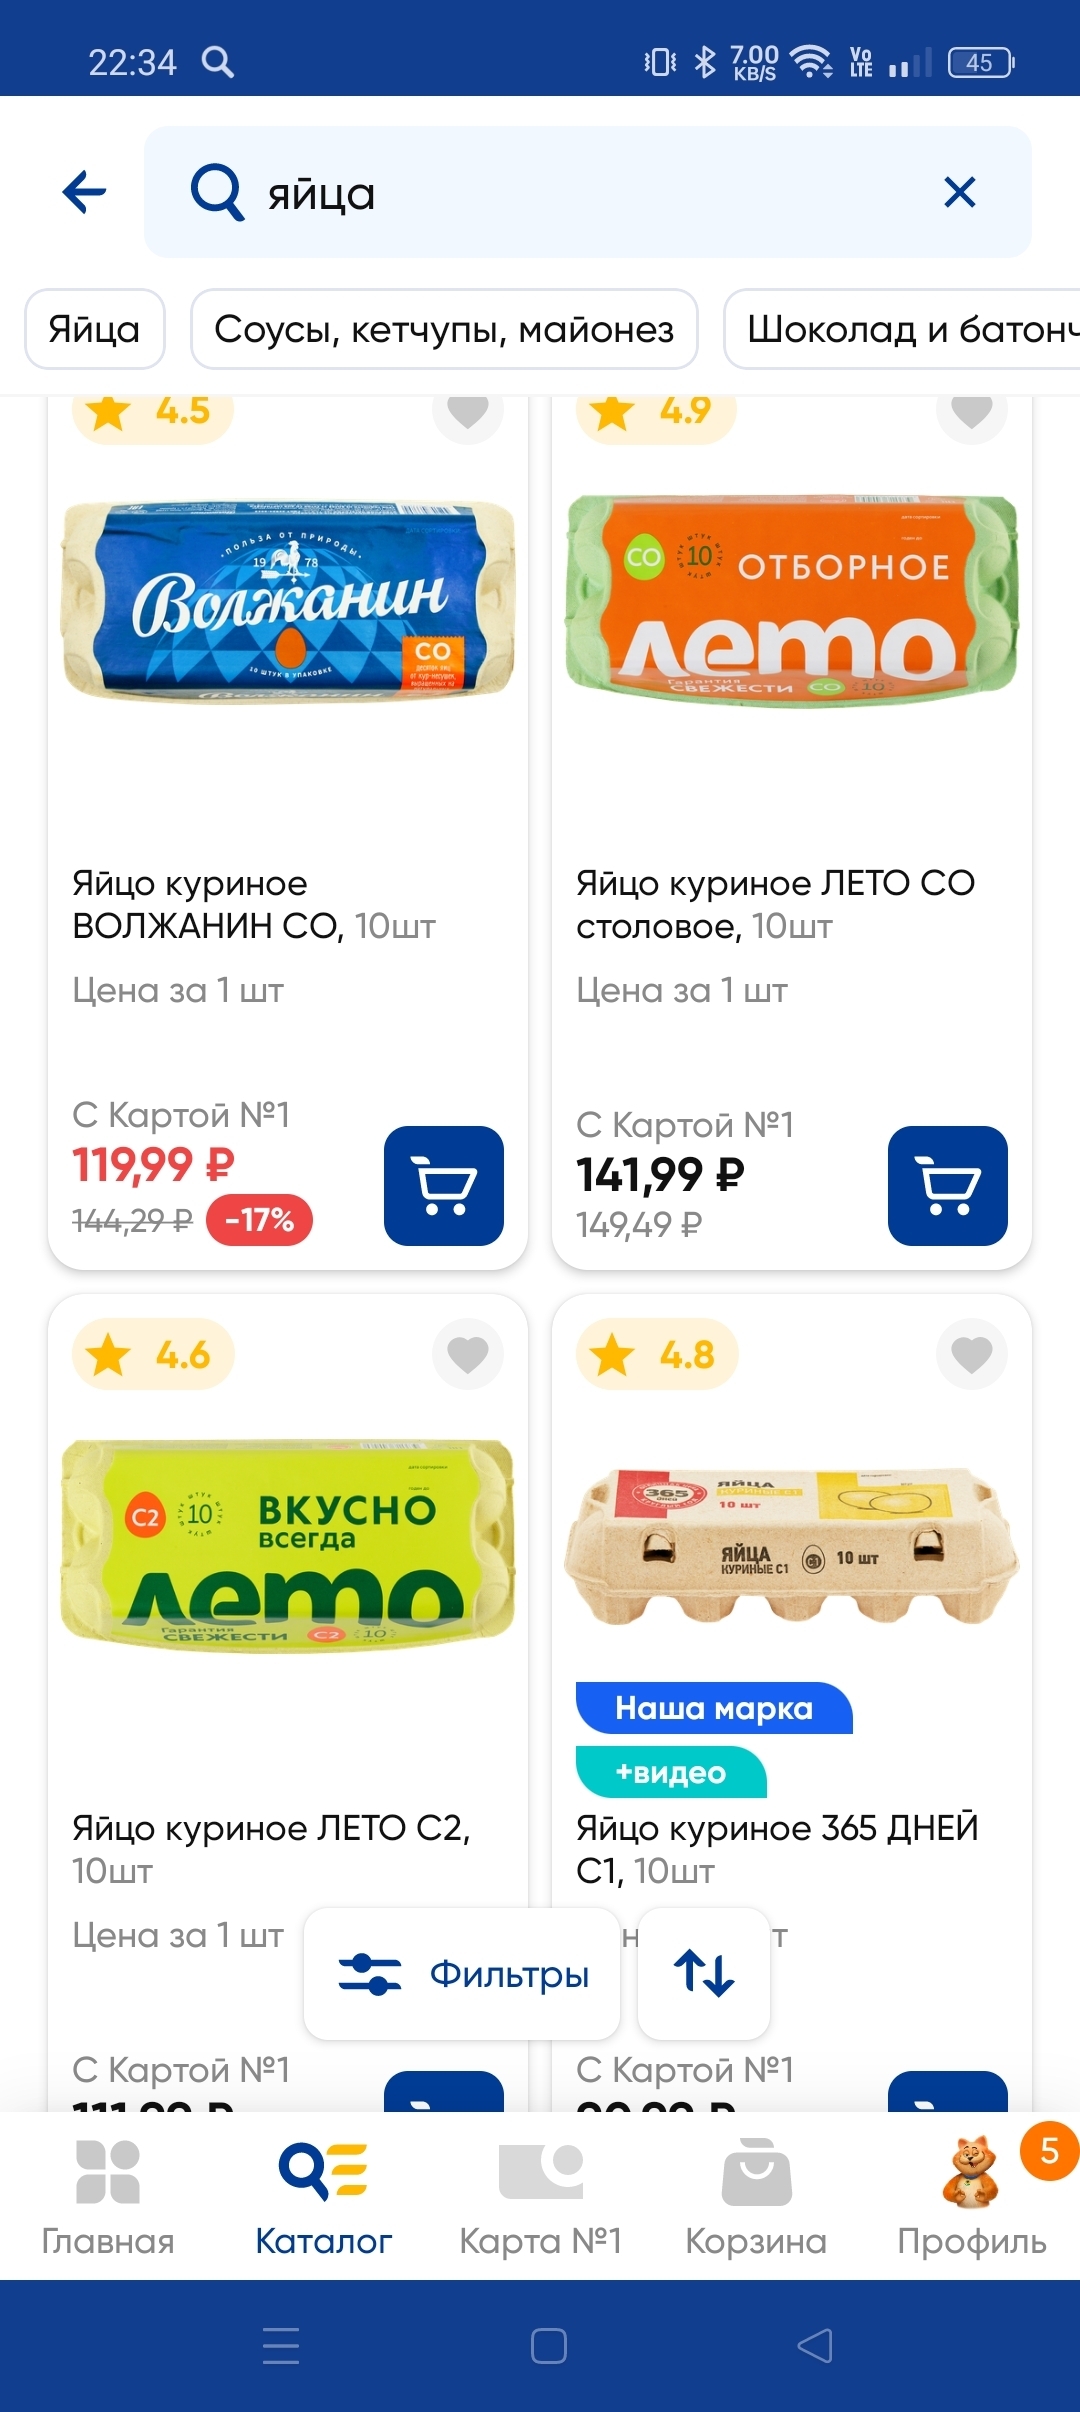This screenshot has height=2412, width=1080.
Task: Toggle favorite on ВОЛЖАНИН eggs
Action: point(468,412)
